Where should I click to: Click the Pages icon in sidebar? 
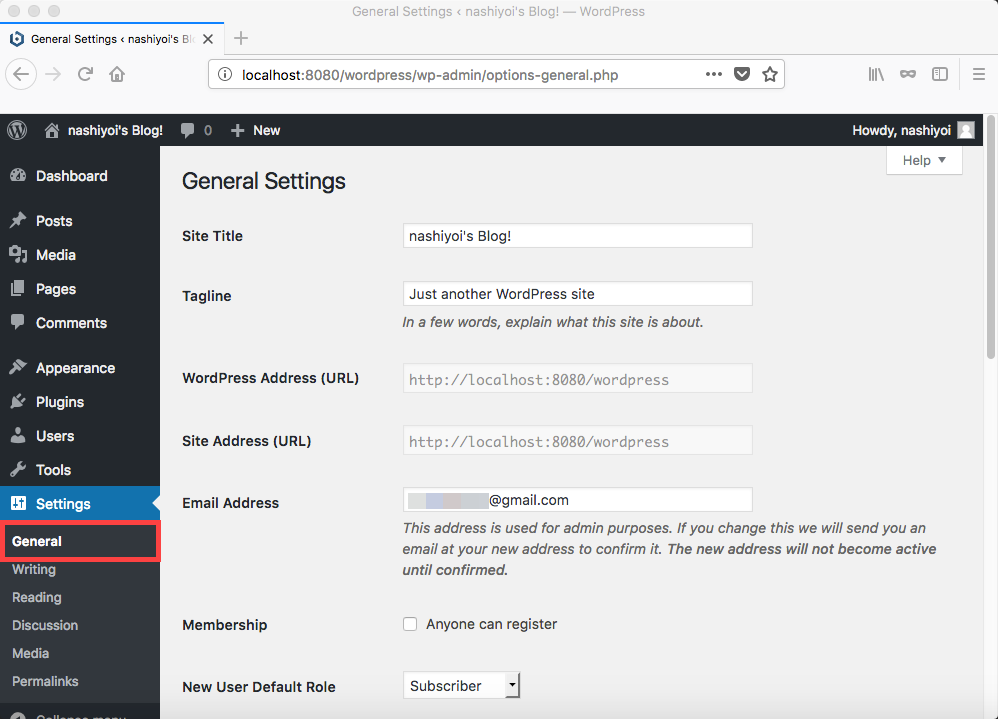pyautogui.click(x=18, y=288)
